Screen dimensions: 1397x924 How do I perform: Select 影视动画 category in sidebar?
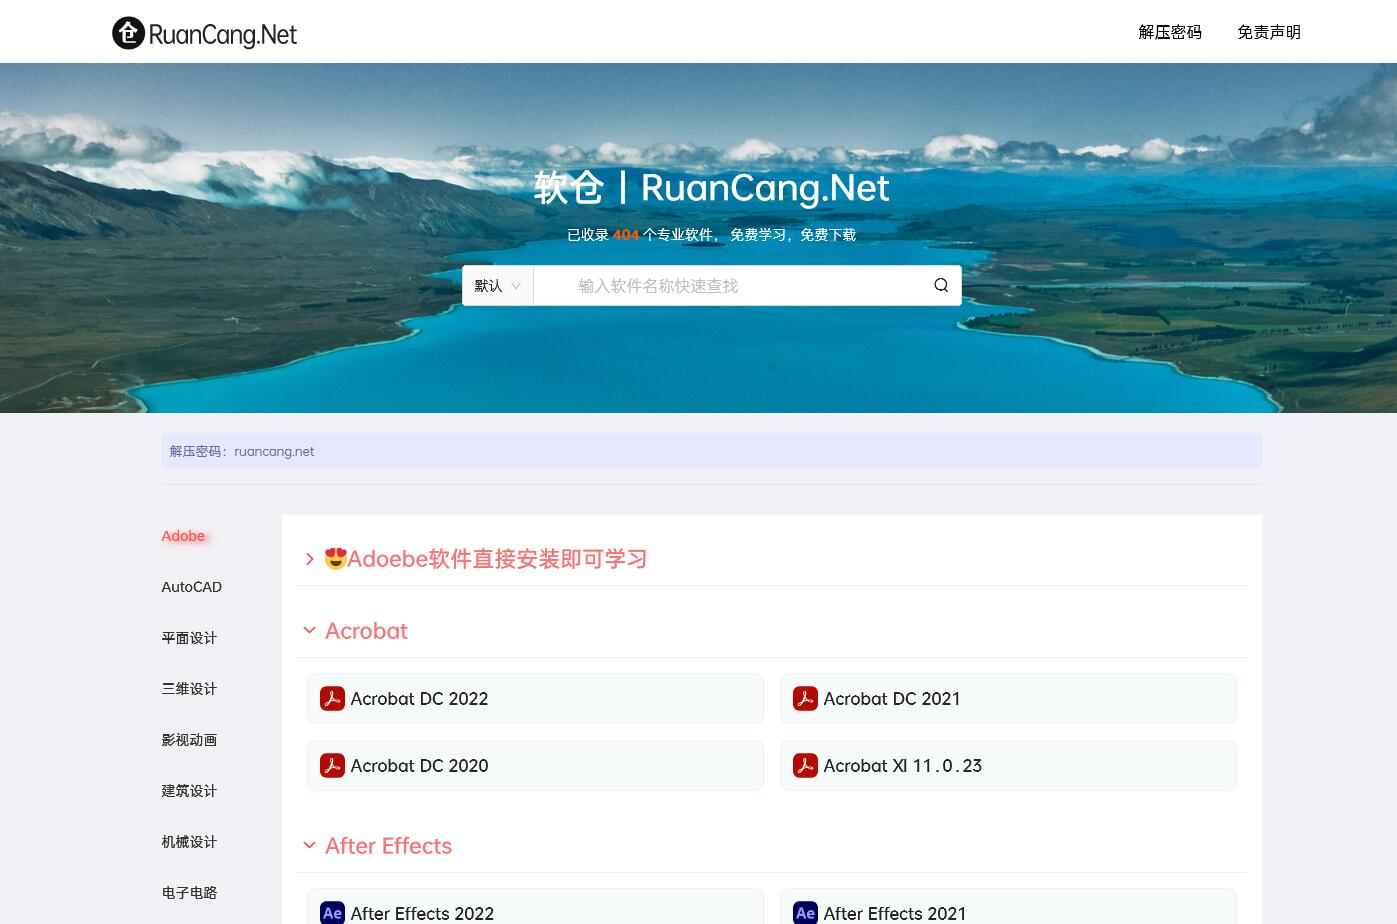pyautogui.click(x=189, y=740)
